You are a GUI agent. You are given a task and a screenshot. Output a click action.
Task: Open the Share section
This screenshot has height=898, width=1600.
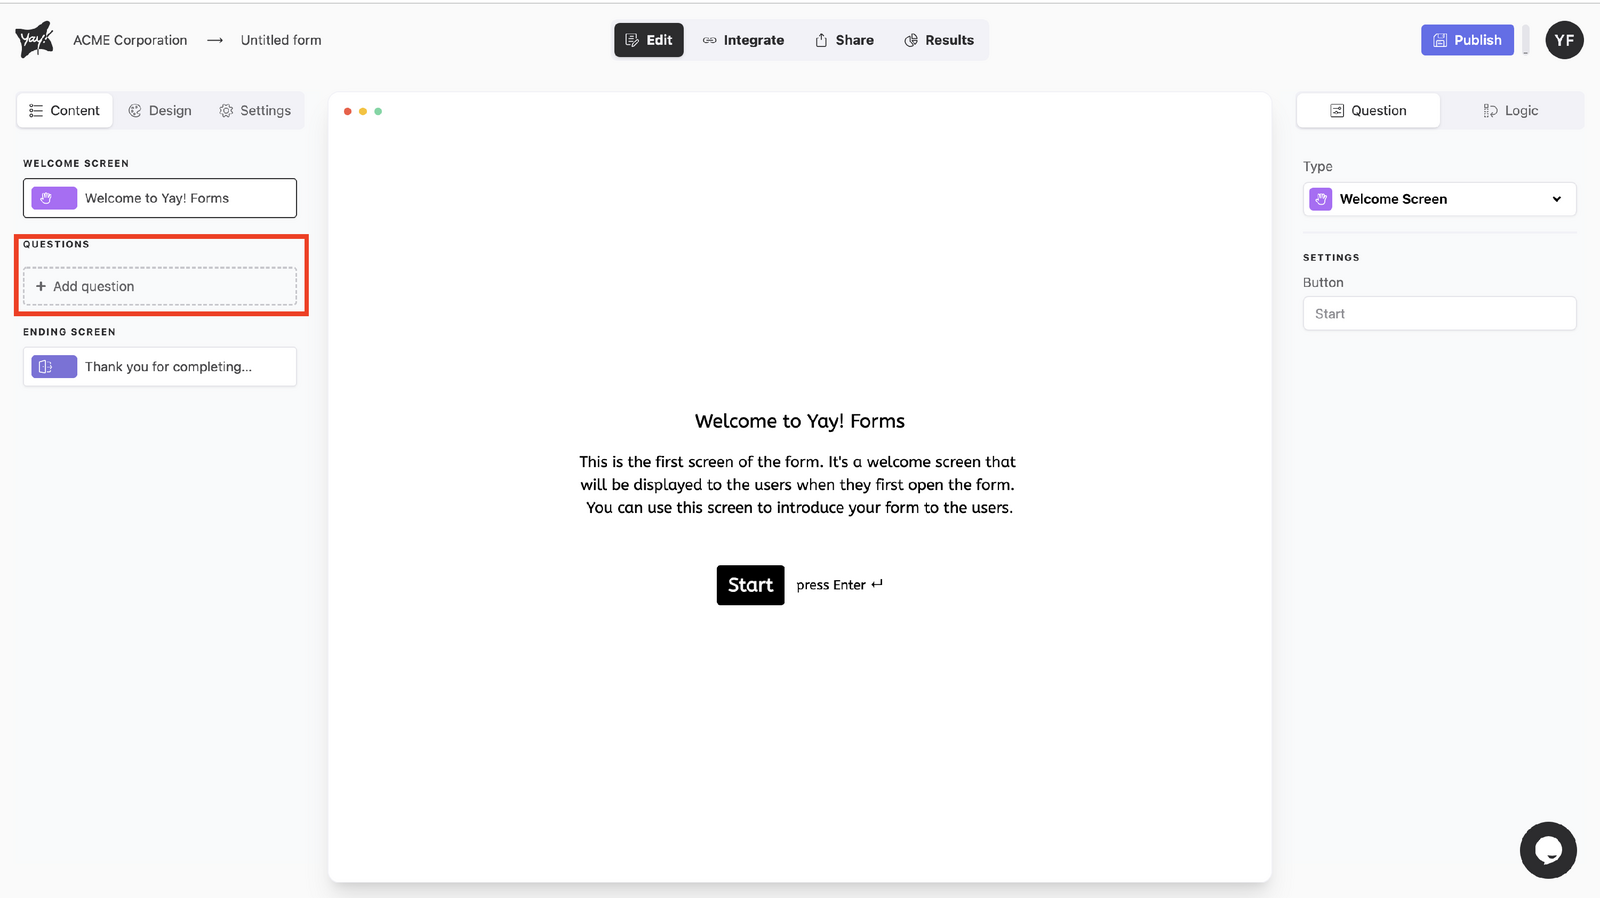tap(844, 40)
